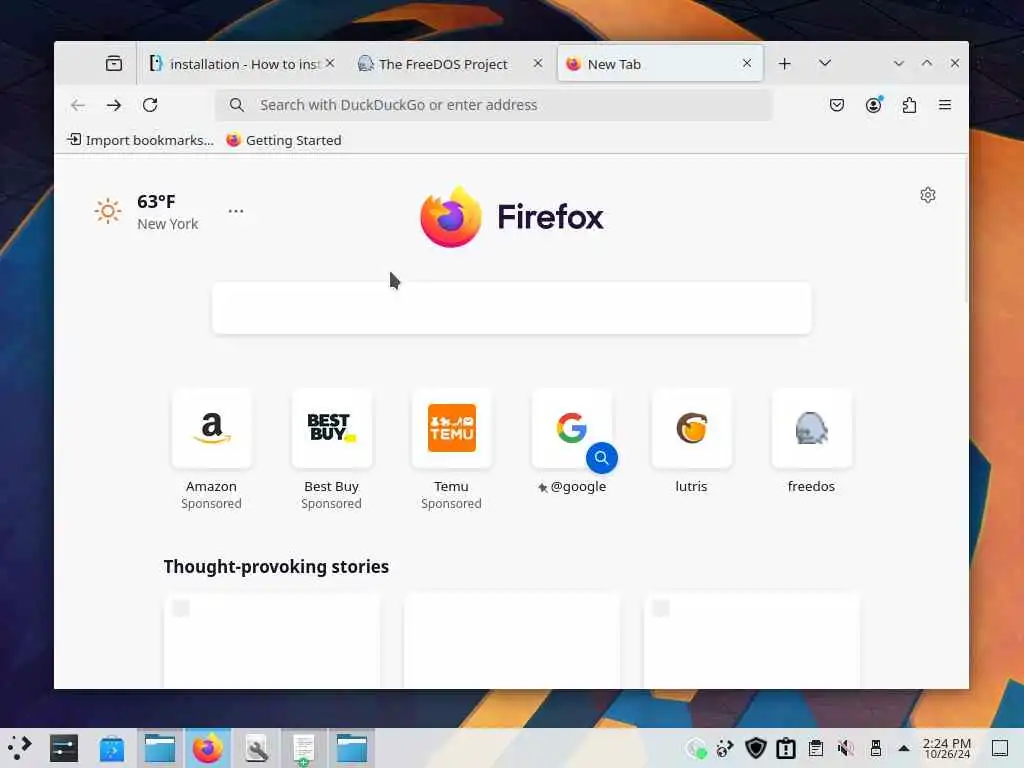The image size is (1024, 768).
Task: Show hidden system tray icons
Action: (x=904, y=748)
